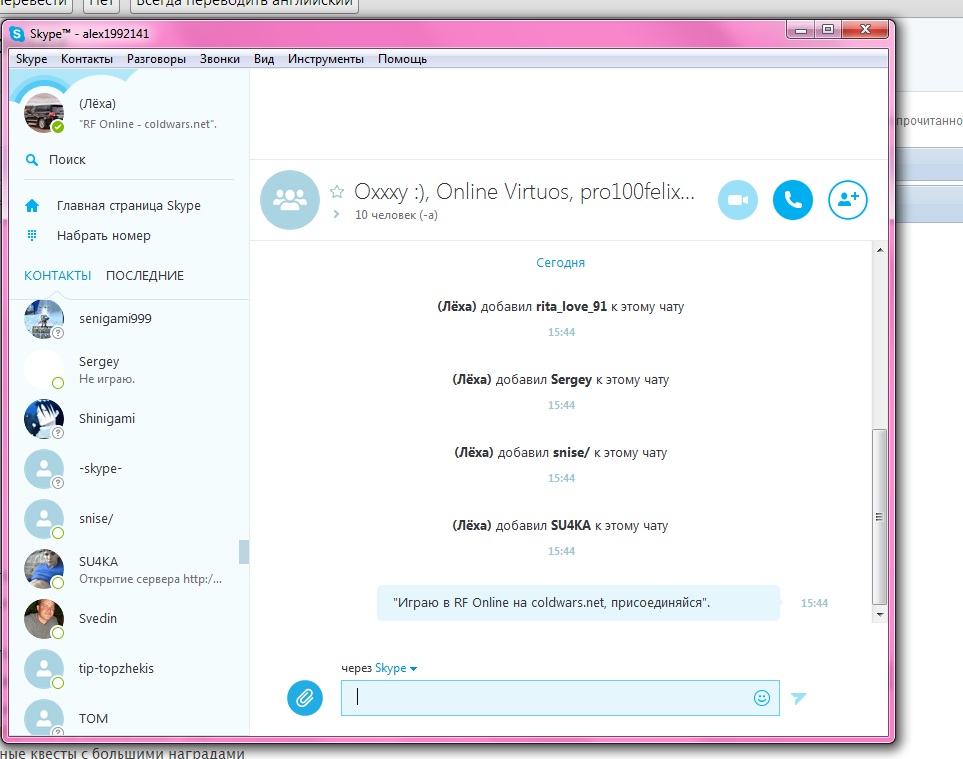963x759 pixels.
Task: Send the message with the arrow icon
Action: pyautogui.click(x=798, y=698)
